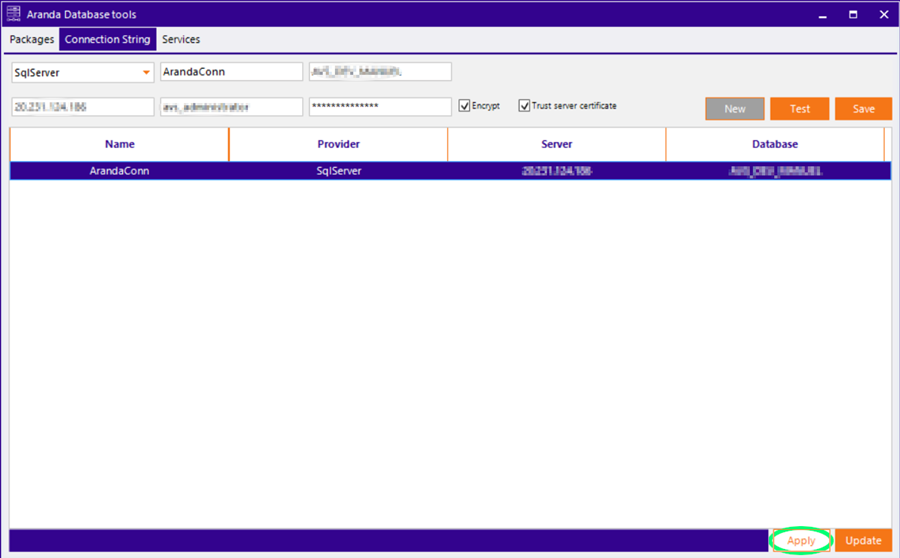900x558 pixels.
Task: Click the Server column header
Action: (557, 144)
